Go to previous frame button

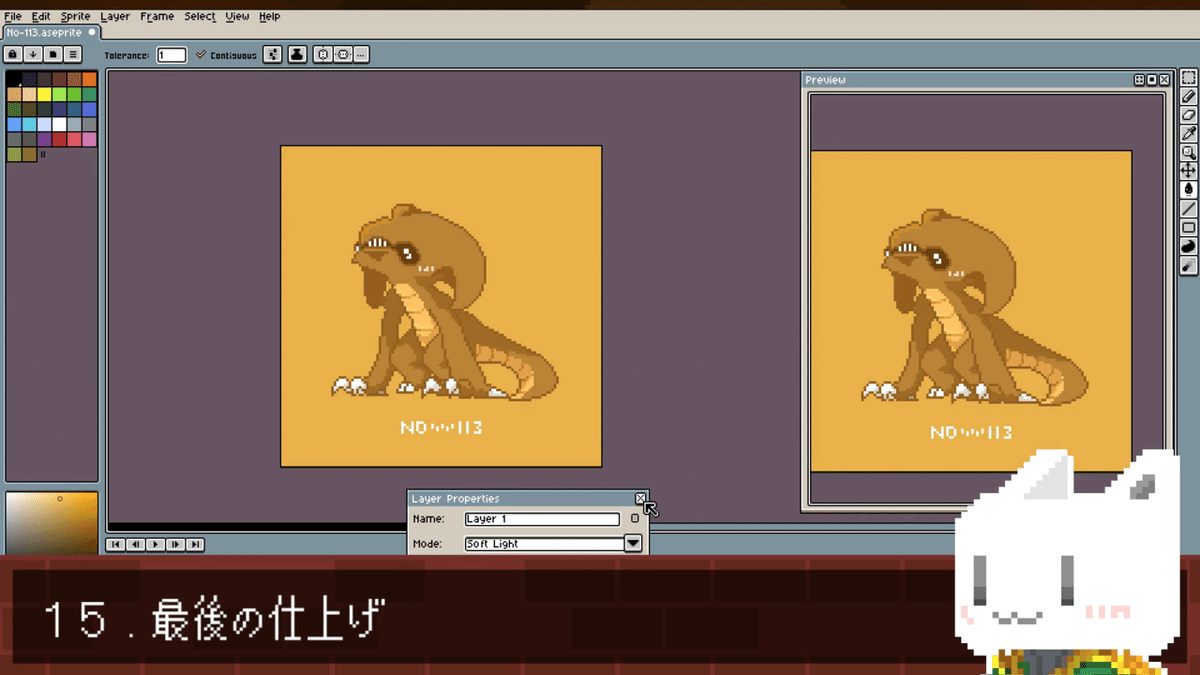[135, 544]
